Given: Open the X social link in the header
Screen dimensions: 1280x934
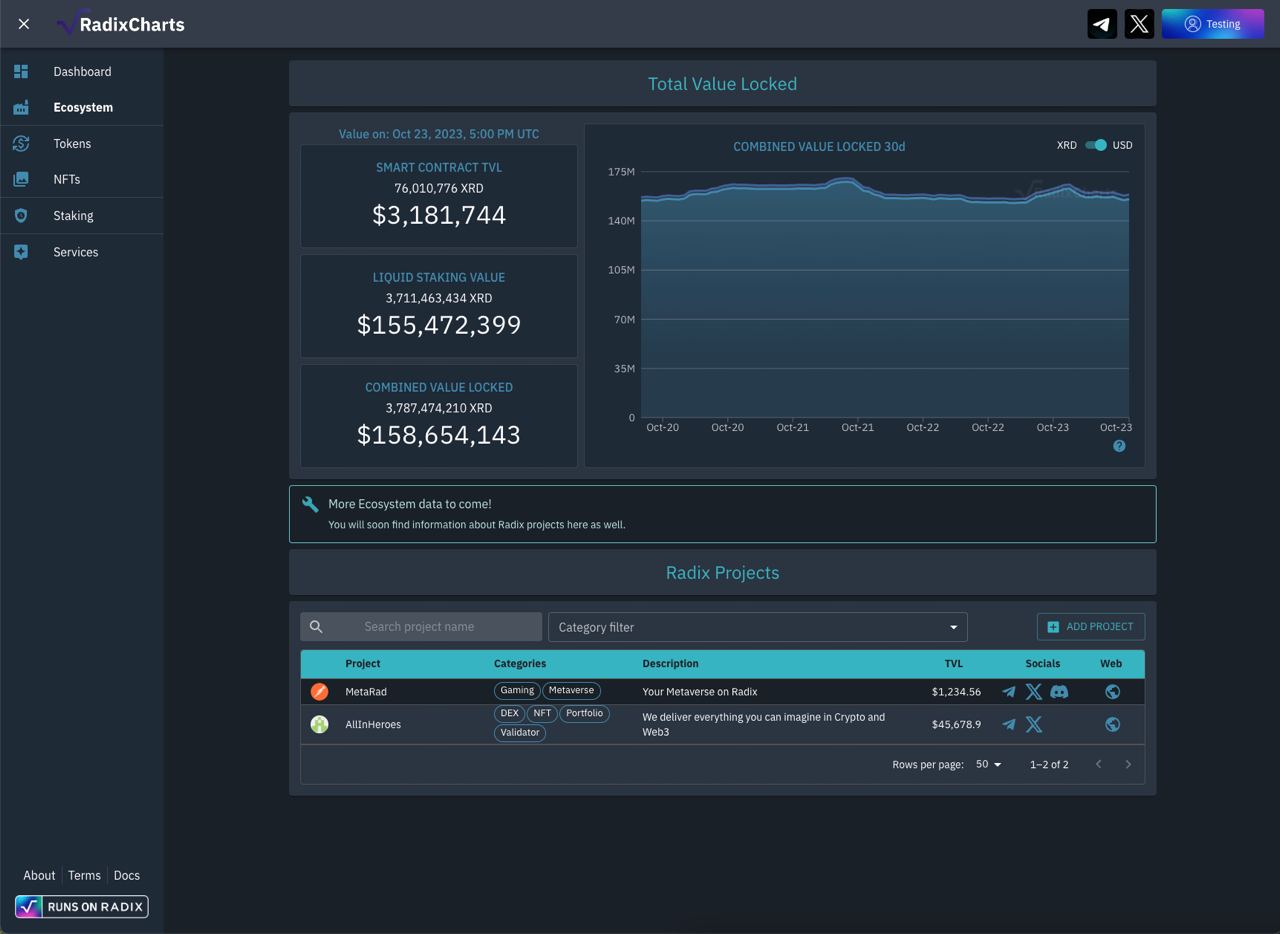Looking at the screenshot, I should point(1139,24).
